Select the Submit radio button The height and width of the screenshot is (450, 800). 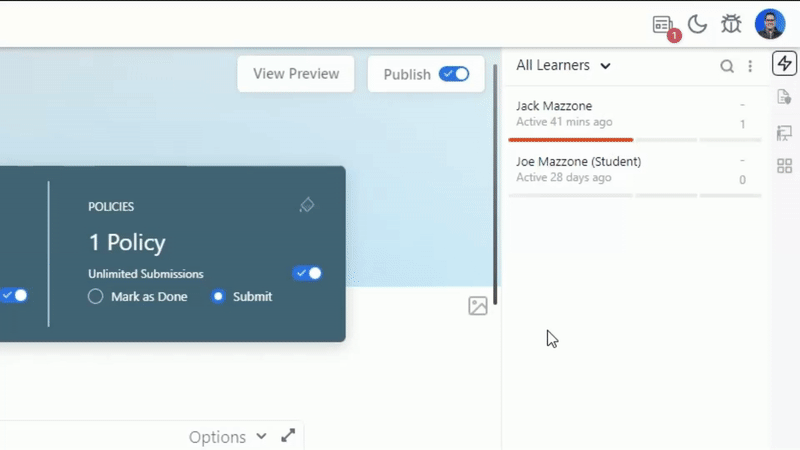218,296
